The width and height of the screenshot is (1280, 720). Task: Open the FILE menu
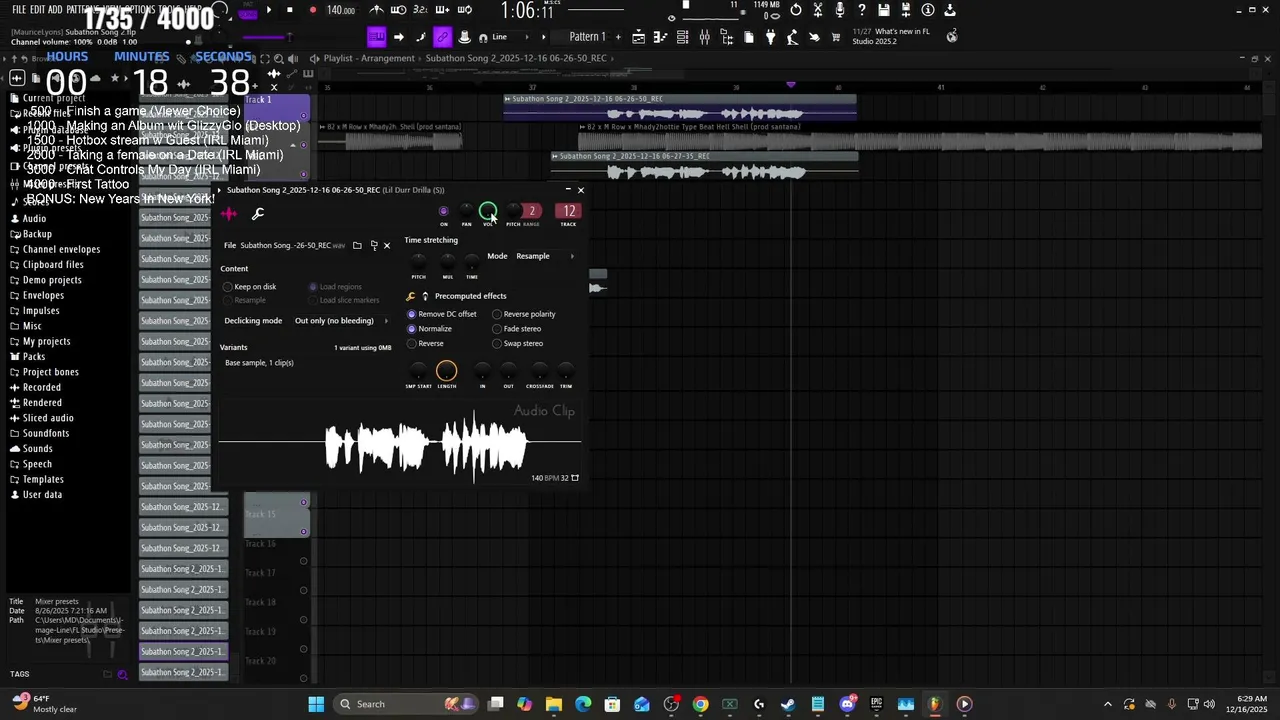pyautogui.click(x=19, y=10)
